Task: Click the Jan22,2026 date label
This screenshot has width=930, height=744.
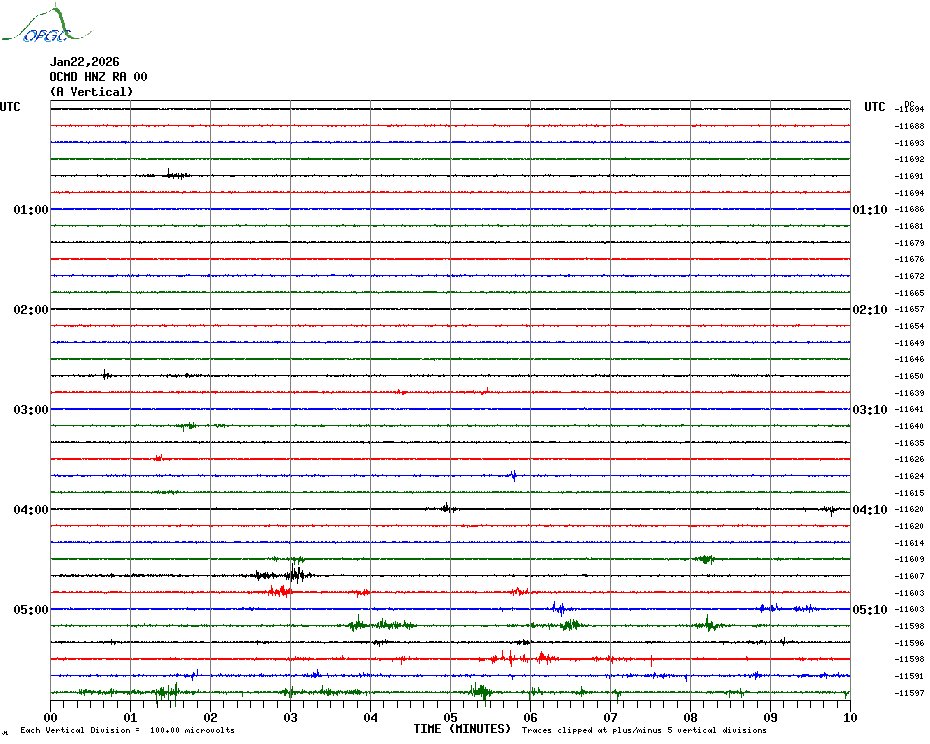Action: coord(84,62)
